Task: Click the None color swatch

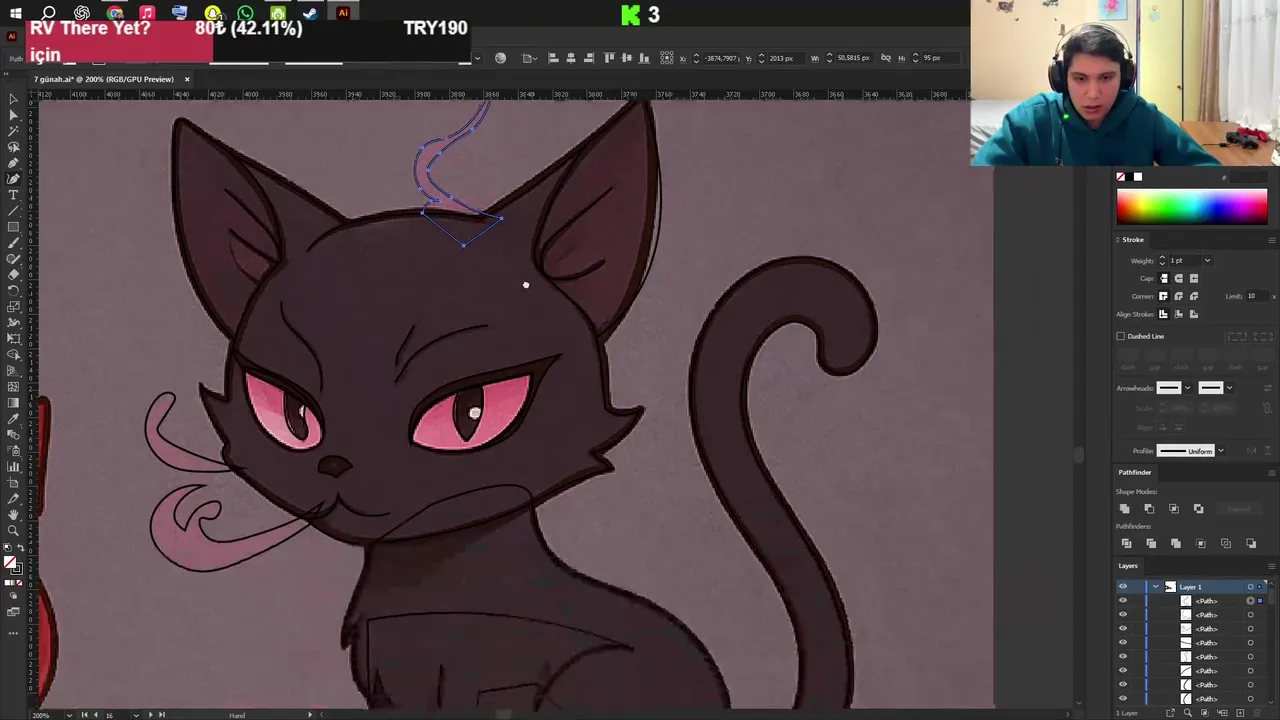Action: coord(1121,177)
